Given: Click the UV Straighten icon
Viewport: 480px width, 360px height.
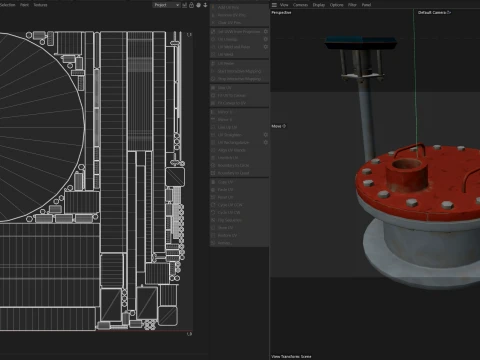Looking at the screenshot, I should [213, 135].
